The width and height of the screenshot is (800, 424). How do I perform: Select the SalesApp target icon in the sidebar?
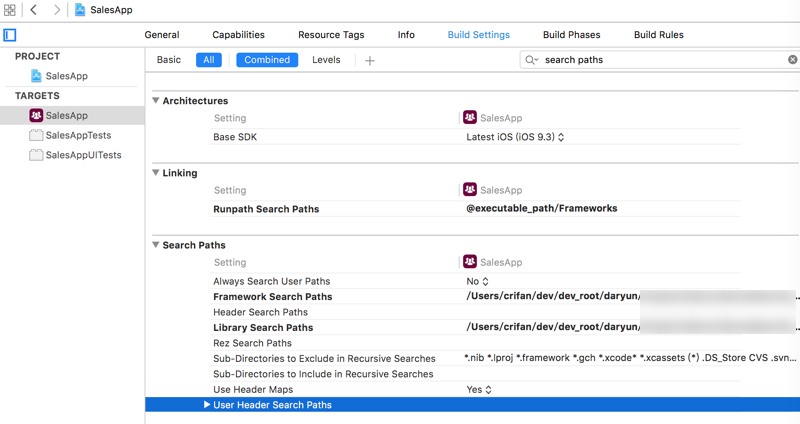36,116
